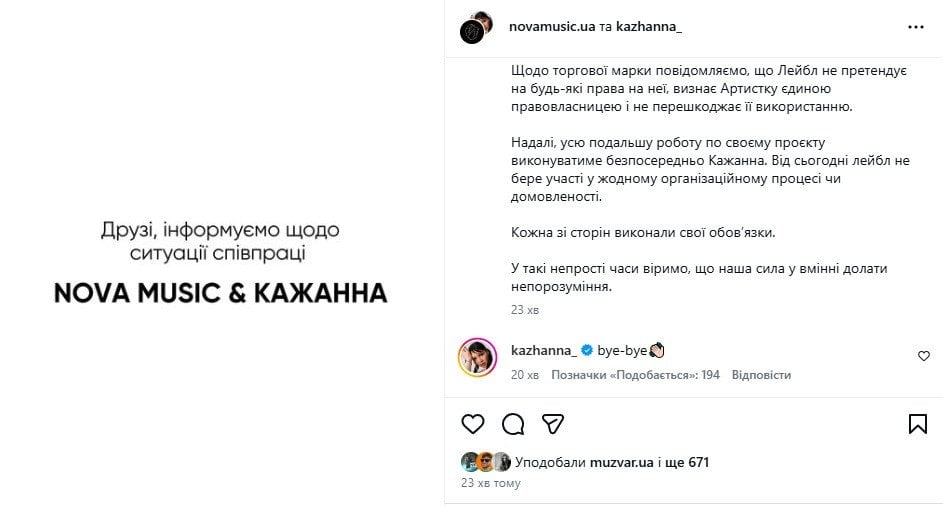This screenshot has height=507, width=943.
Task: Open the novamusic.ua avatar in the post header
Action: [475, 27]
